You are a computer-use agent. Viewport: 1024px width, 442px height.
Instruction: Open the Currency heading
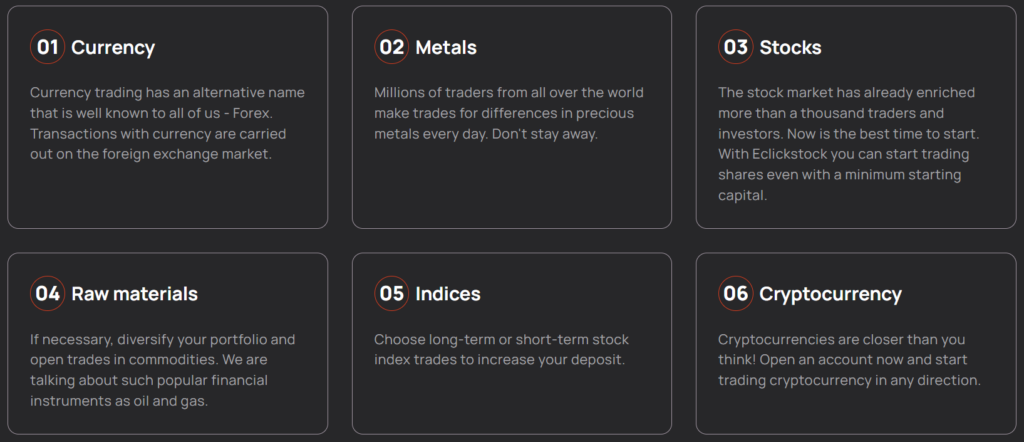113,47
